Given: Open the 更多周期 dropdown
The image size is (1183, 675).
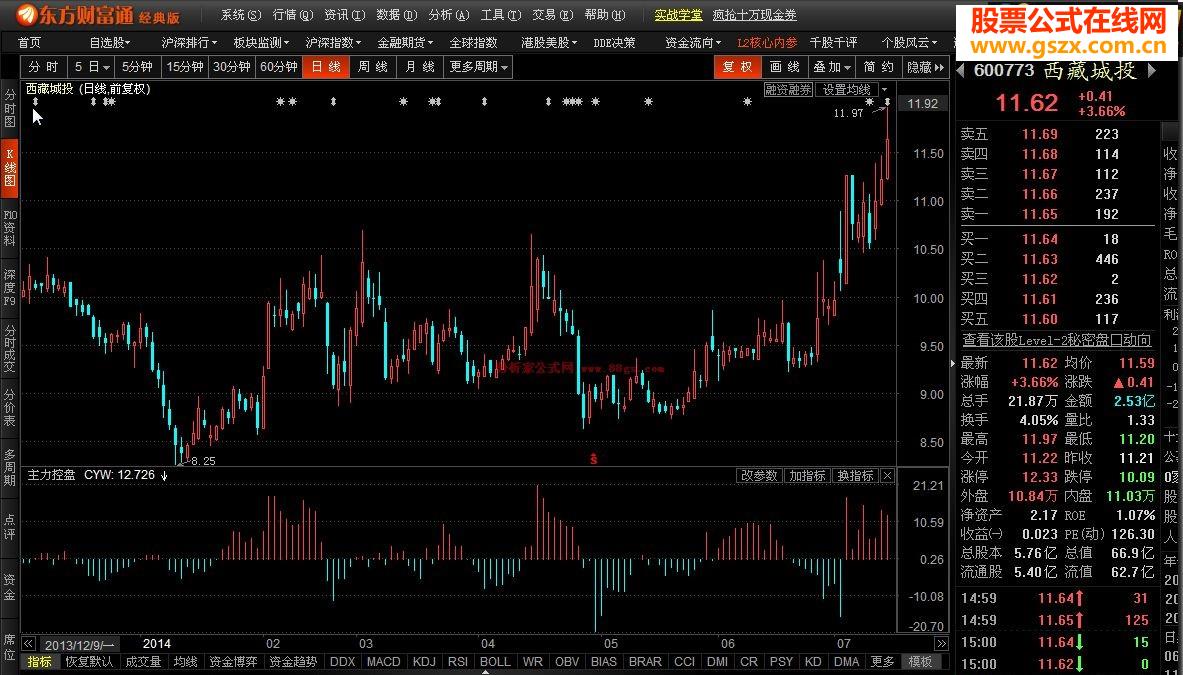Looking at the screenshot, I should click(x=478, y=67).
